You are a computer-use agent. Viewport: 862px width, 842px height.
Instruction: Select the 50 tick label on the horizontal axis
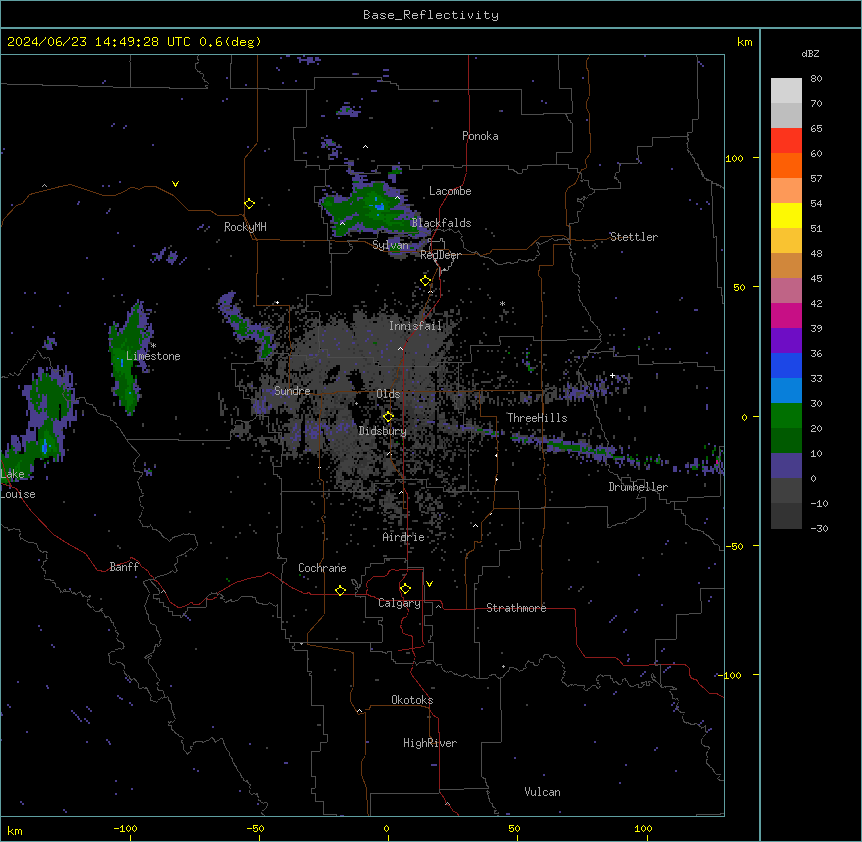tap(515, 828)
